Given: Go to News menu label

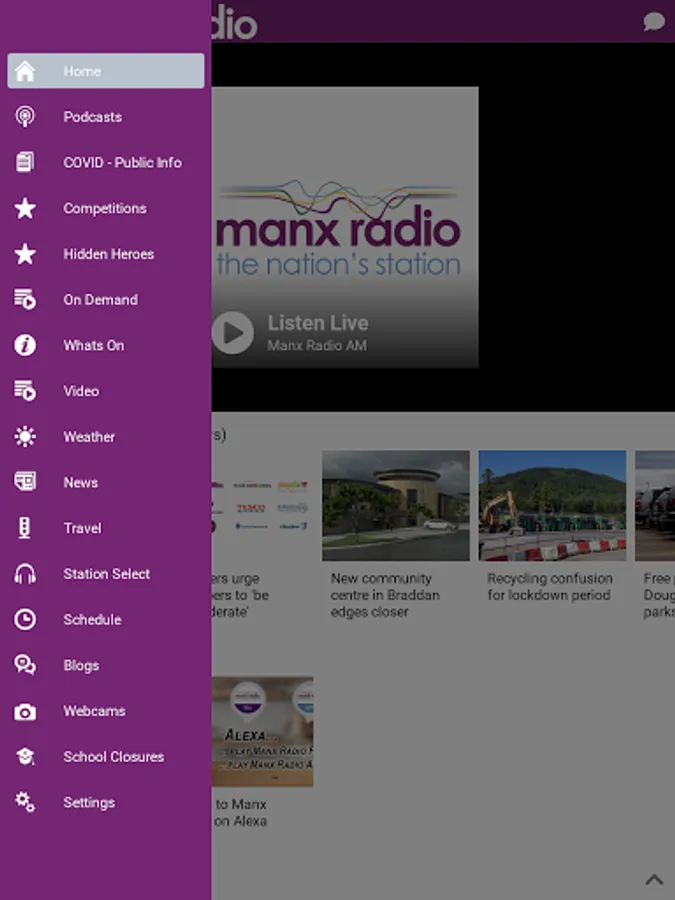Looking at the screenshot, I should tap(80, 482).
